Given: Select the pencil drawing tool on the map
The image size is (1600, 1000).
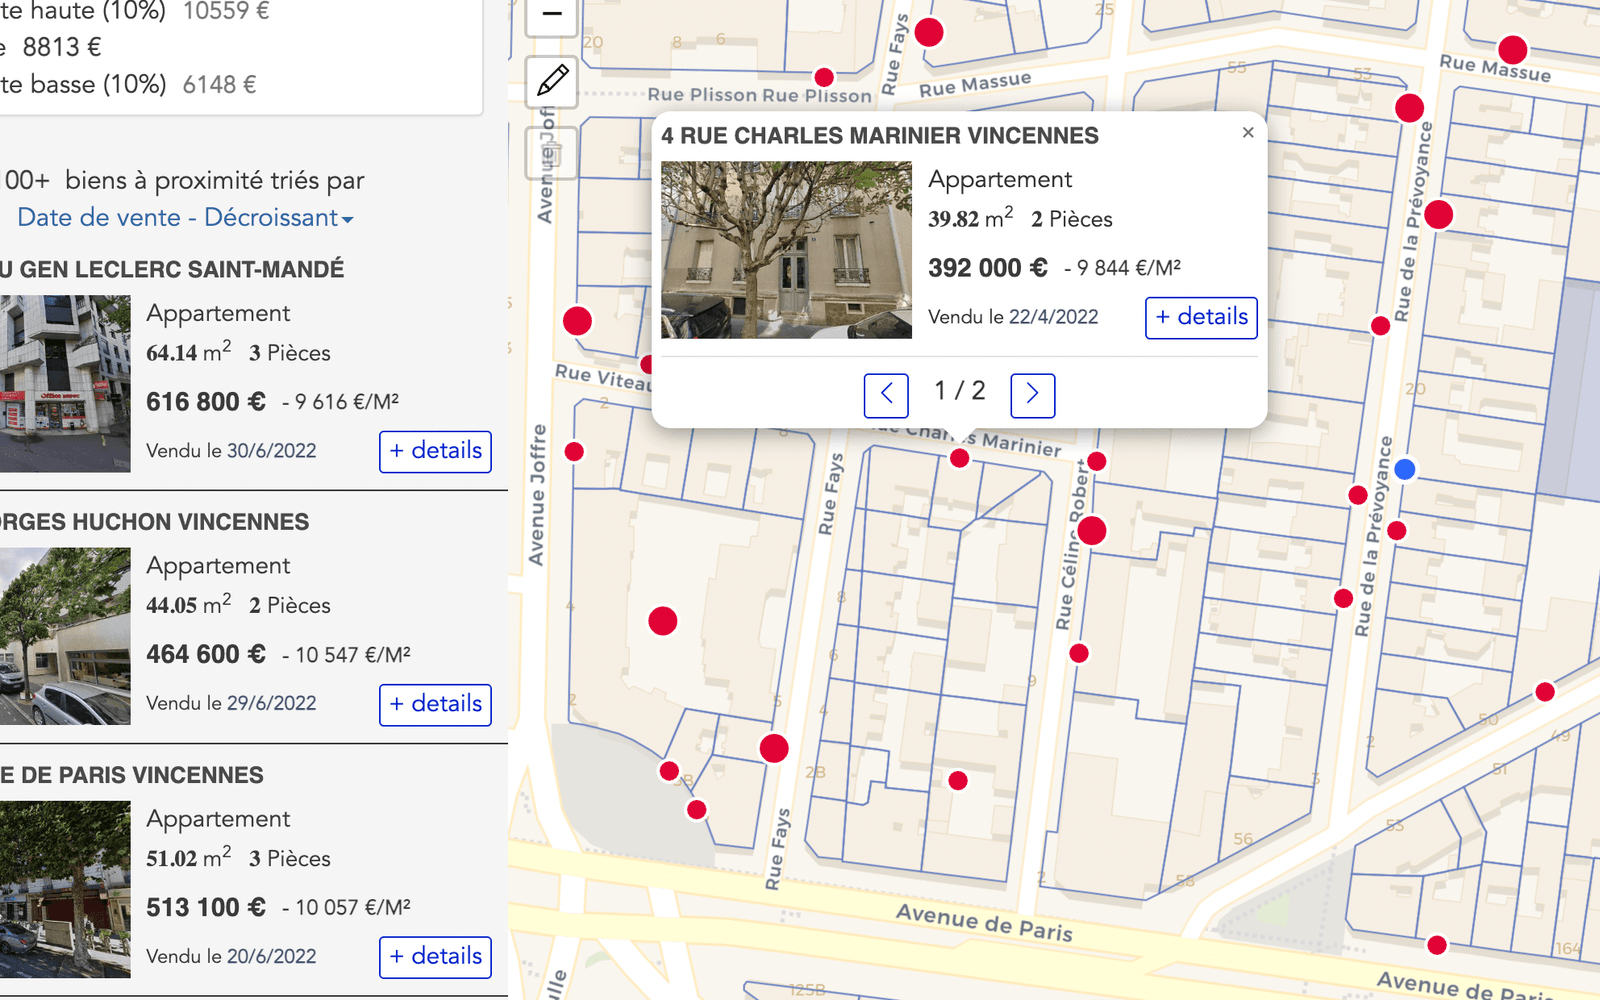Looking at the screenshot, I should [551, 82].
